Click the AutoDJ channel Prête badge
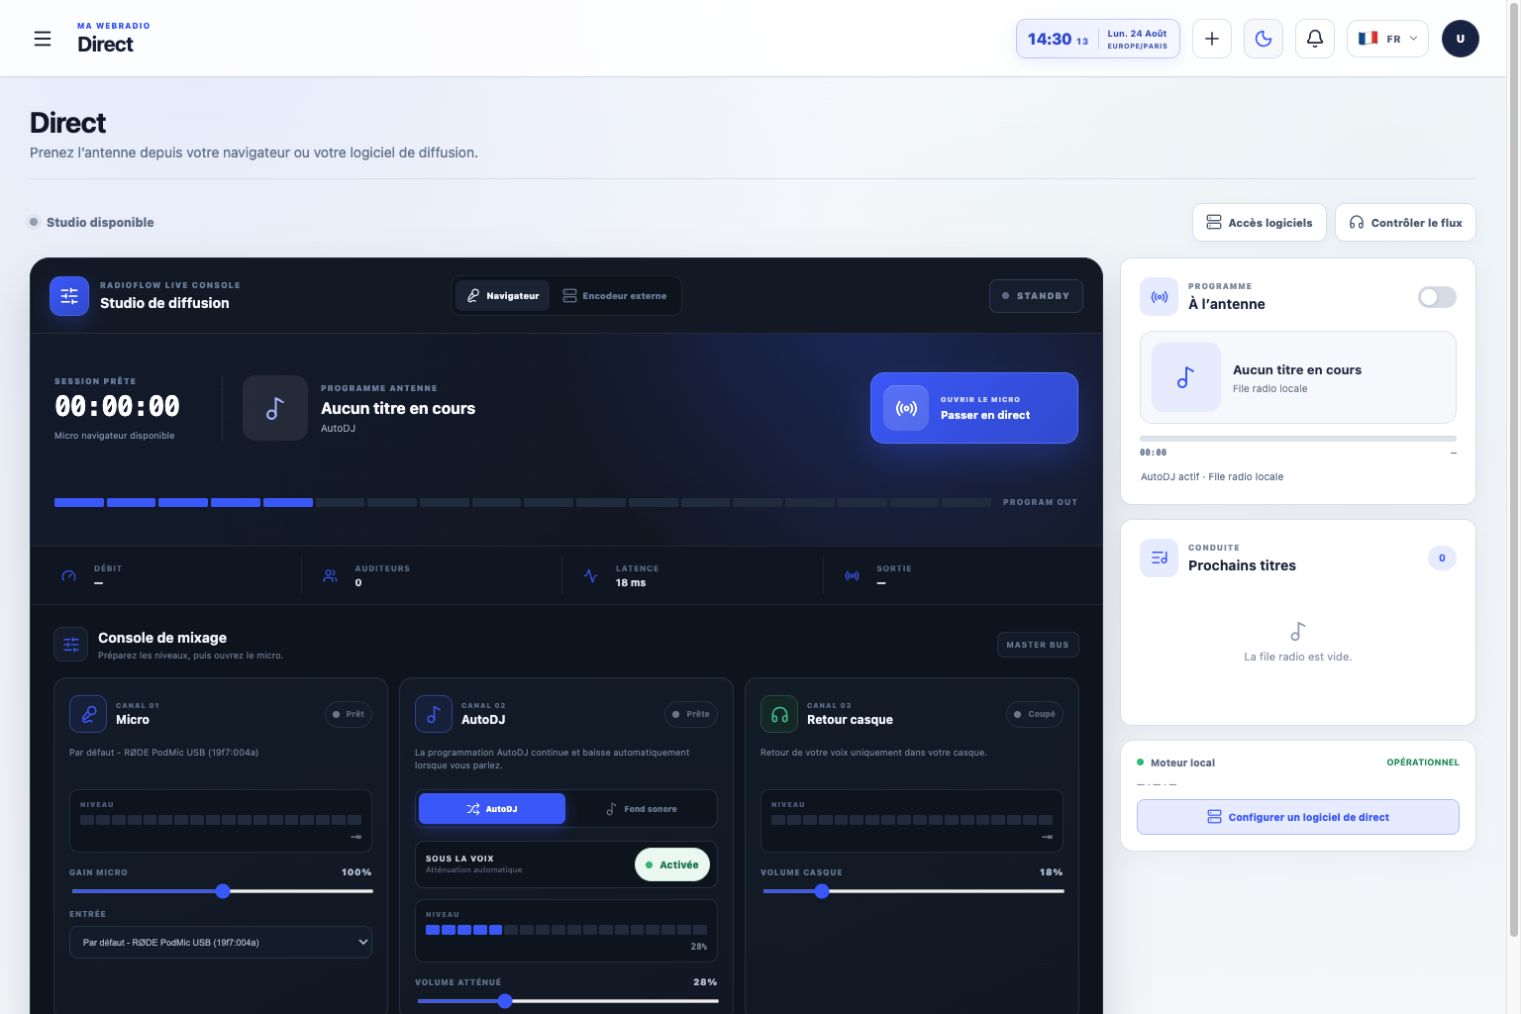Viewport: 1521px width, 1014px height. 691,714
